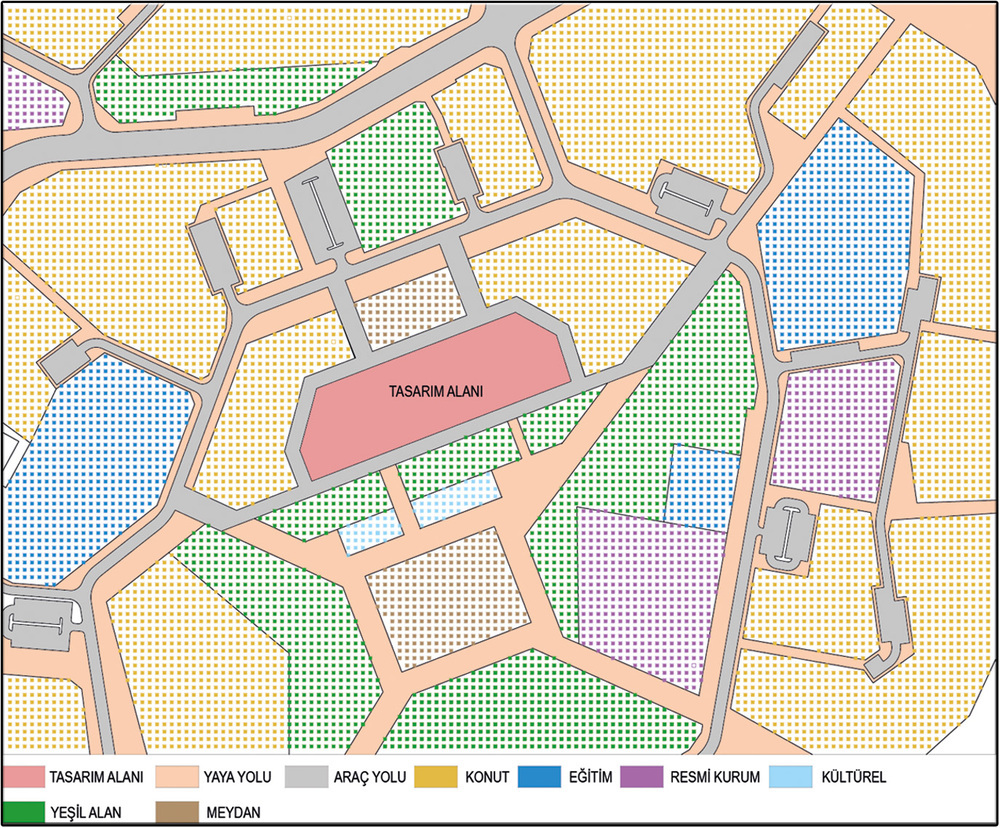
Task: Click the TASARIM ALANI legend text
Action: pyautogui.click(x=96, y=777)
